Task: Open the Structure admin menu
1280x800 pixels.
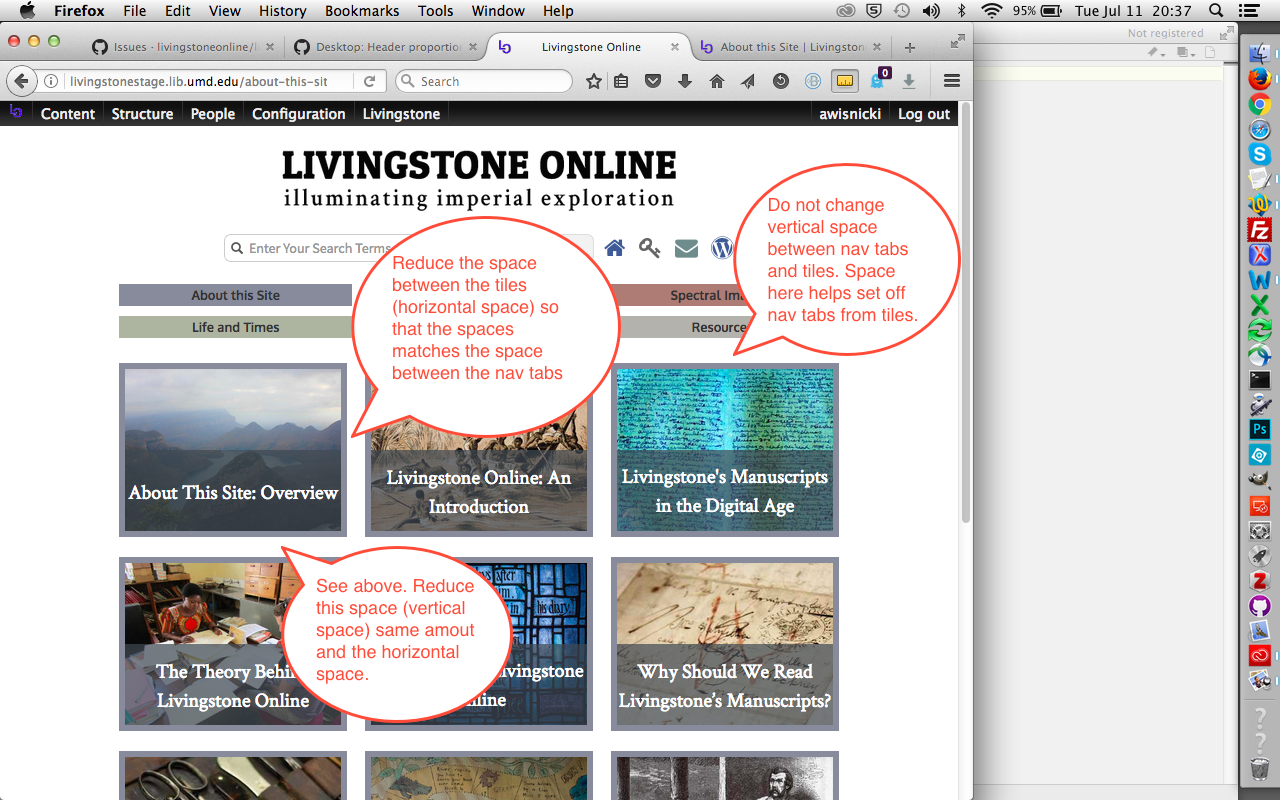Action: click(x=143, y=114)
